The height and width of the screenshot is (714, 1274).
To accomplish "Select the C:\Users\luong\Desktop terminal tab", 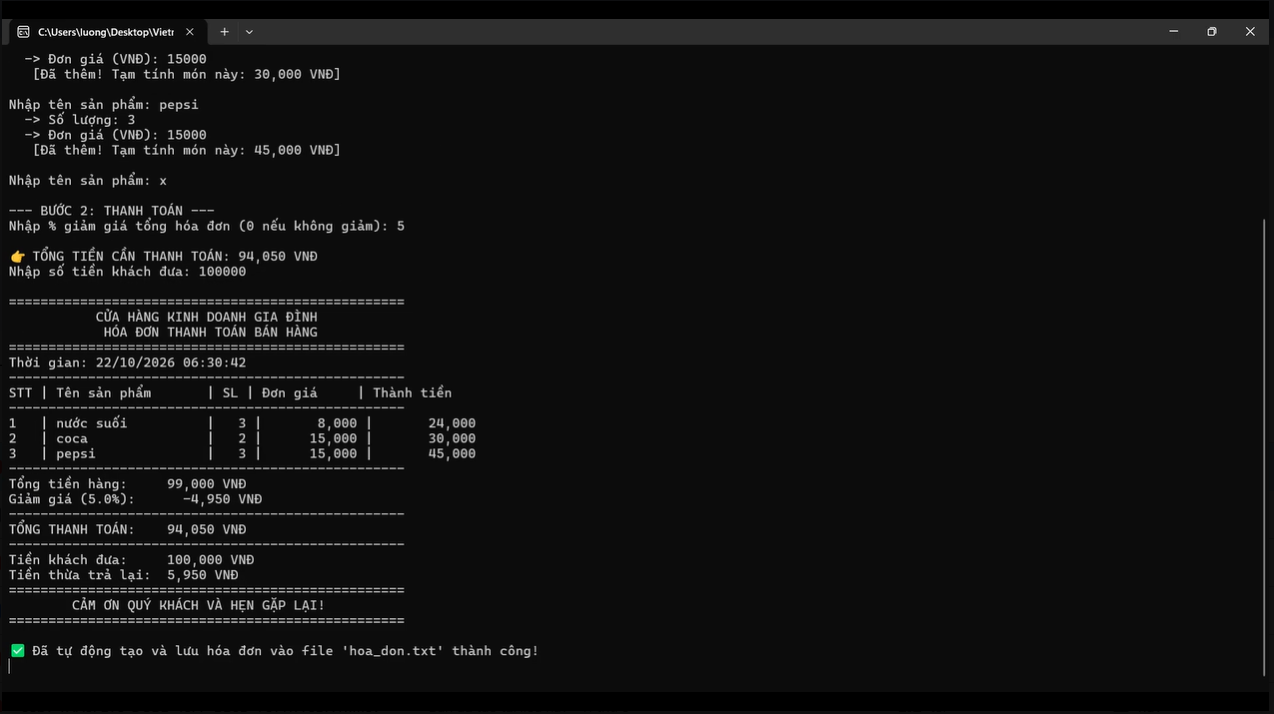I will coord(105,32).
